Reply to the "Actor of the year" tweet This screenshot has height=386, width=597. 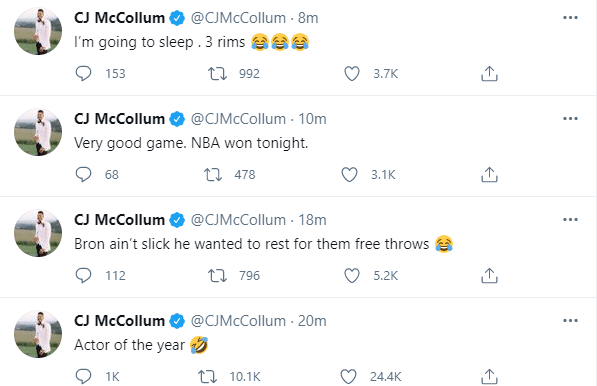(x=83, y=376)
